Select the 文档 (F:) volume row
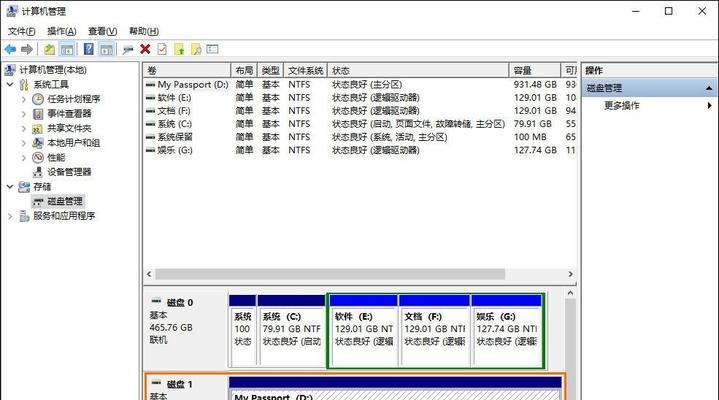 (360, 111)
